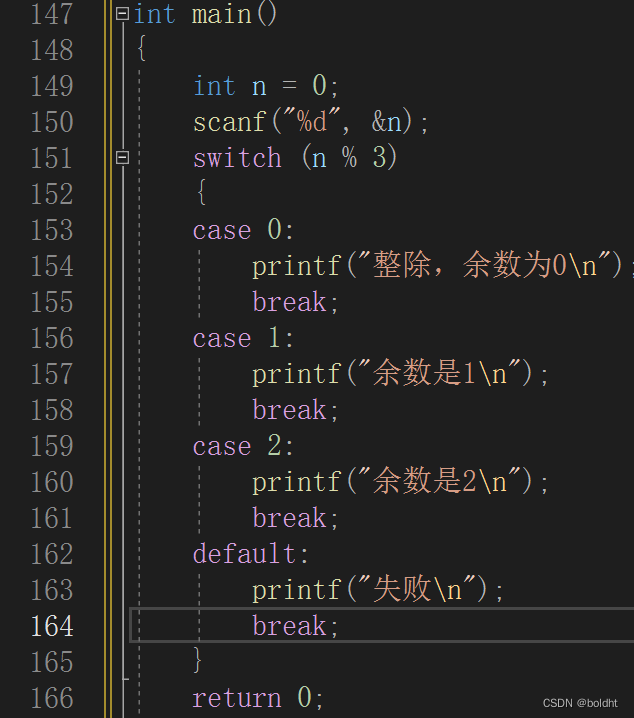The image size is (634, 718).
Task: Click line number 159 in gutter
Action: pyautogui.click(x=52, y=446)
